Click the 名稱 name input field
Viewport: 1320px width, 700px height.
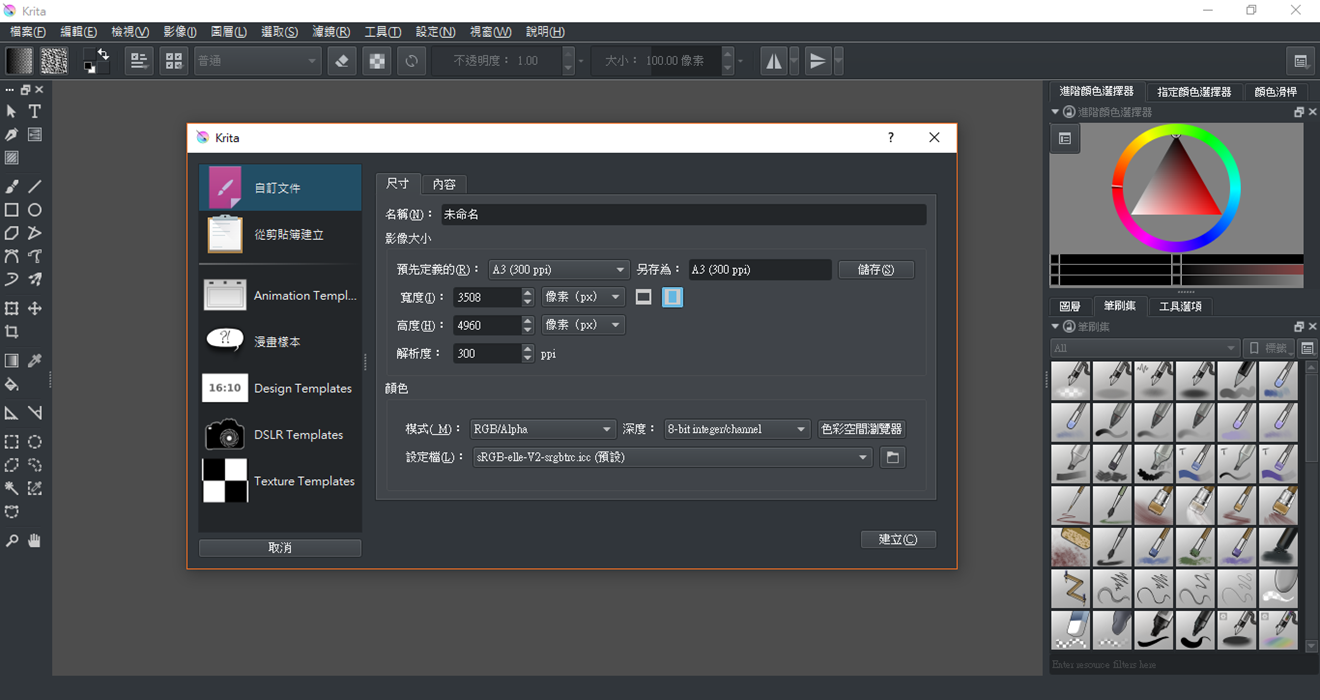coord(684,214)
